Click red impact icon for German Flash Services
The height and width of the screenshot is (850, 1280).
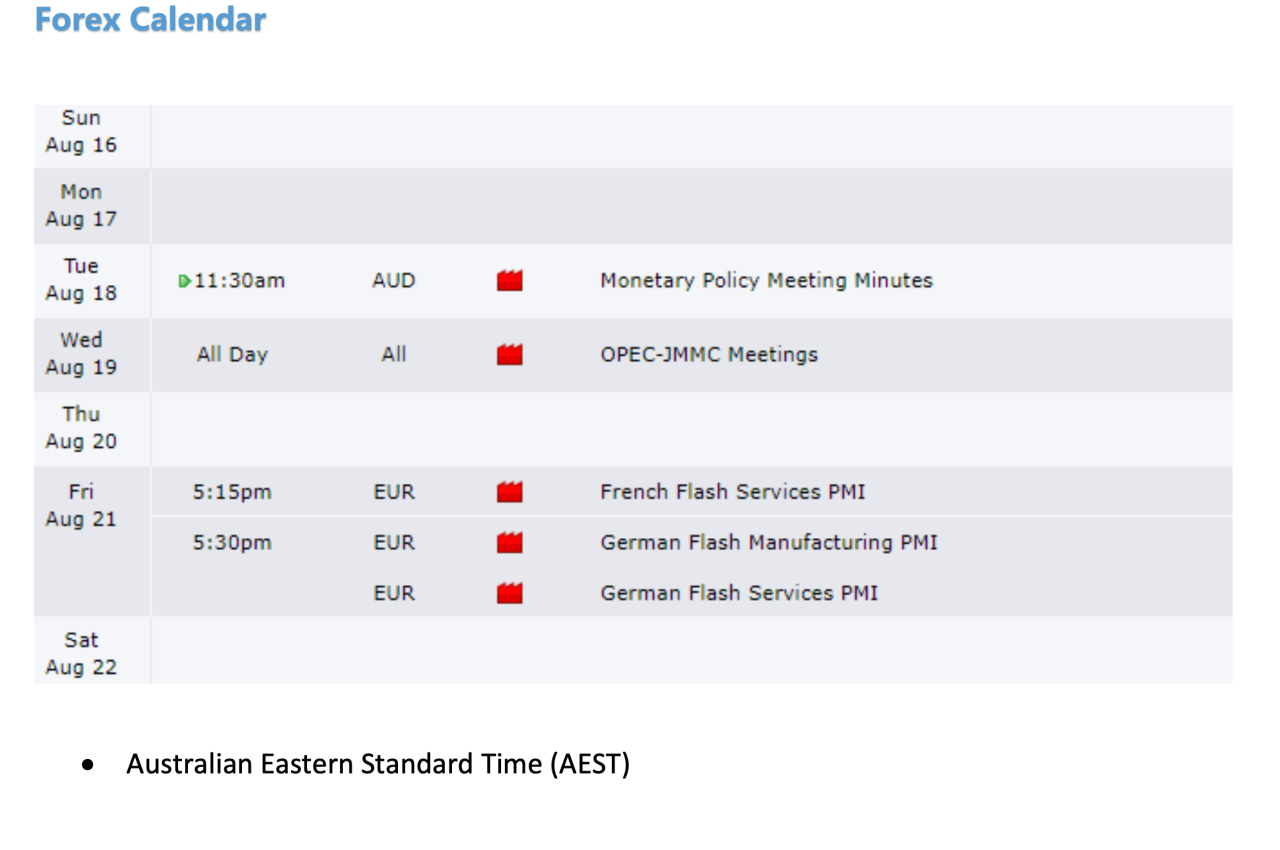pos(510,593)
